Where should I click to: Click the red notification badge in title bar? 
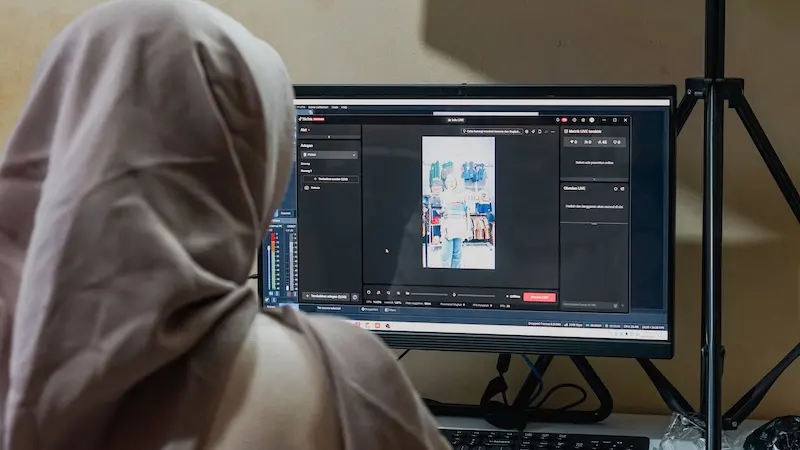(564, 120)
